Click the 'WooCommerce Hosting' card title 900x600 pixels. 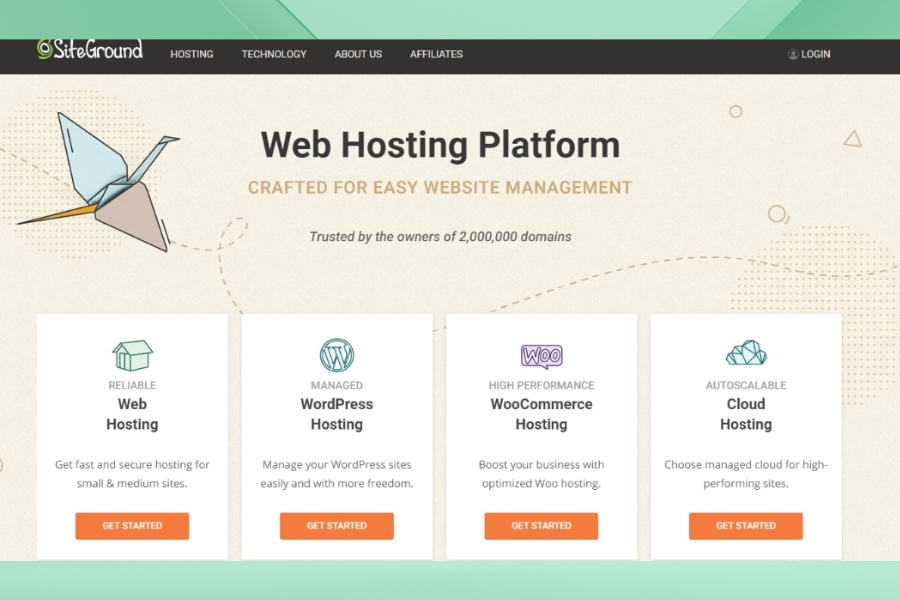[541, 414]
